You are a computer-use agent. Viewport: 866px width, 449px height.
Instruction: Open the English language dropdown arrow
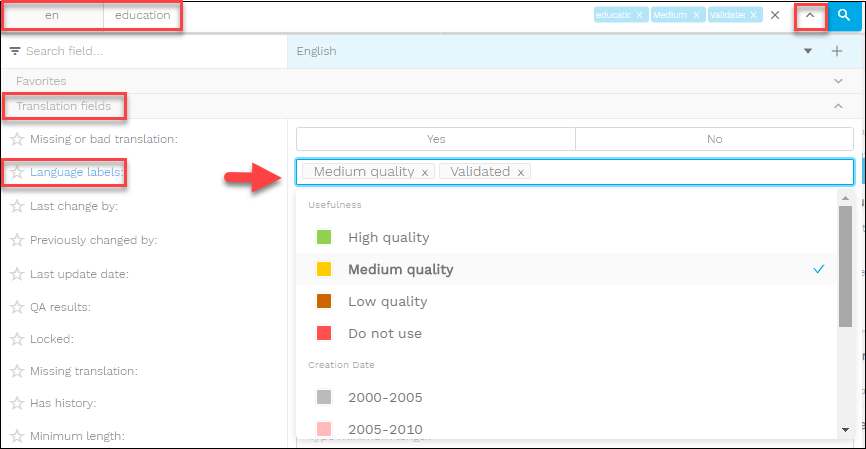coord(808,51)
